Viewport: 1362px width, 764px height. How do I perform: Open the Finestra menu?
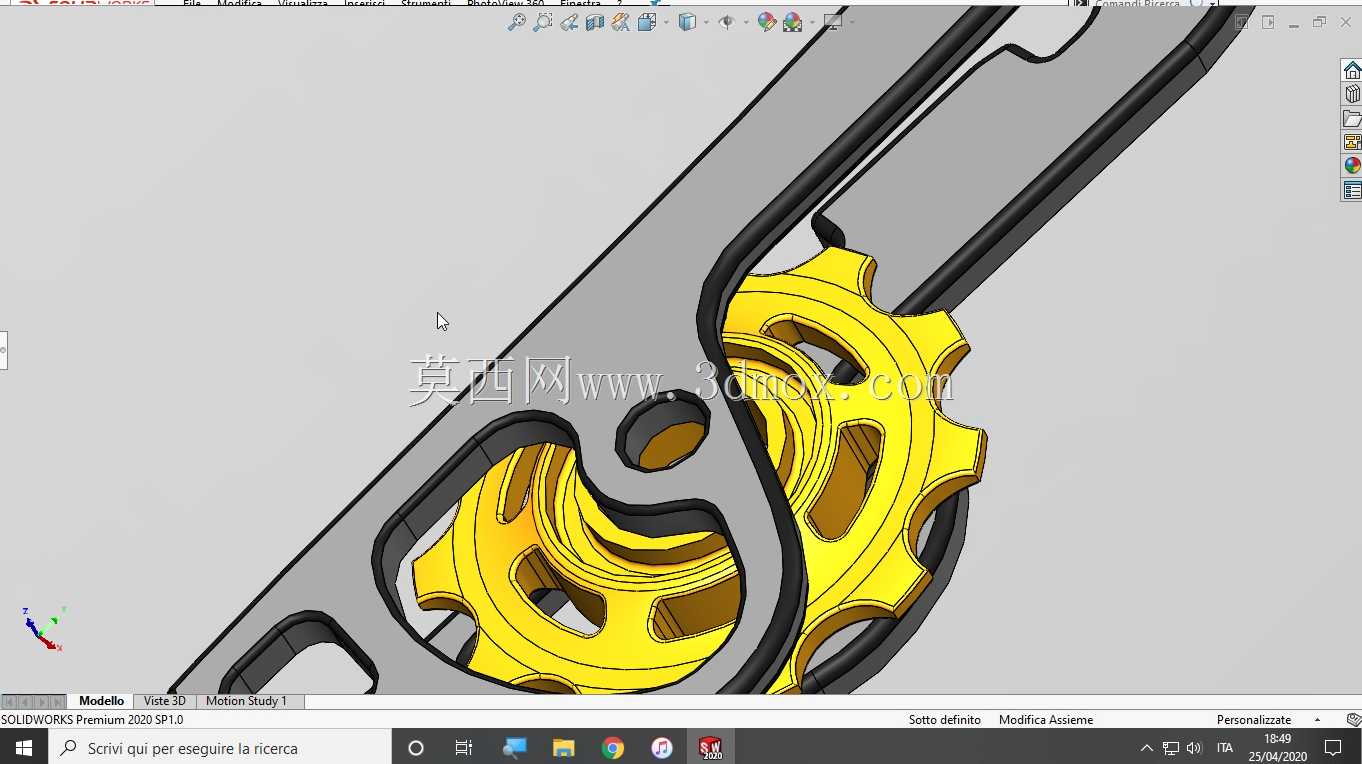tap(581, 4)
